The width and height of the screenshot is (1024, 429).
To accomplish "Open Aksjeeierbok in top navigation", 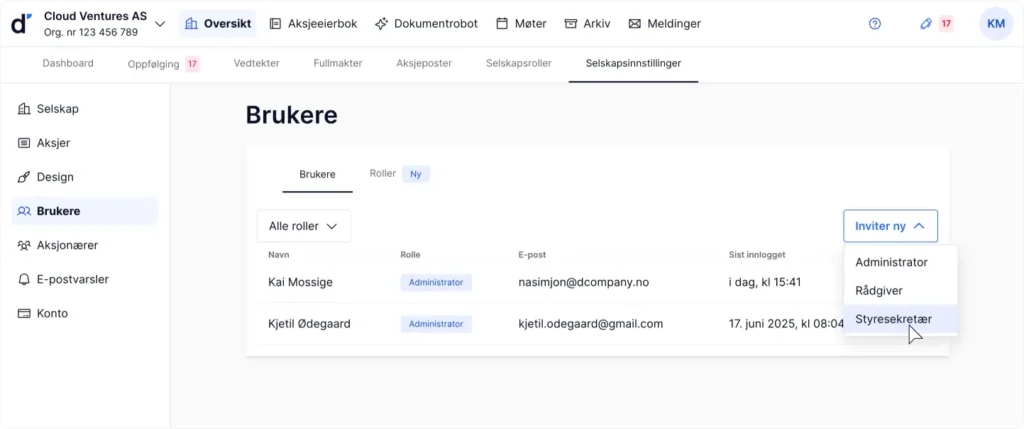I will click(313, 23).
